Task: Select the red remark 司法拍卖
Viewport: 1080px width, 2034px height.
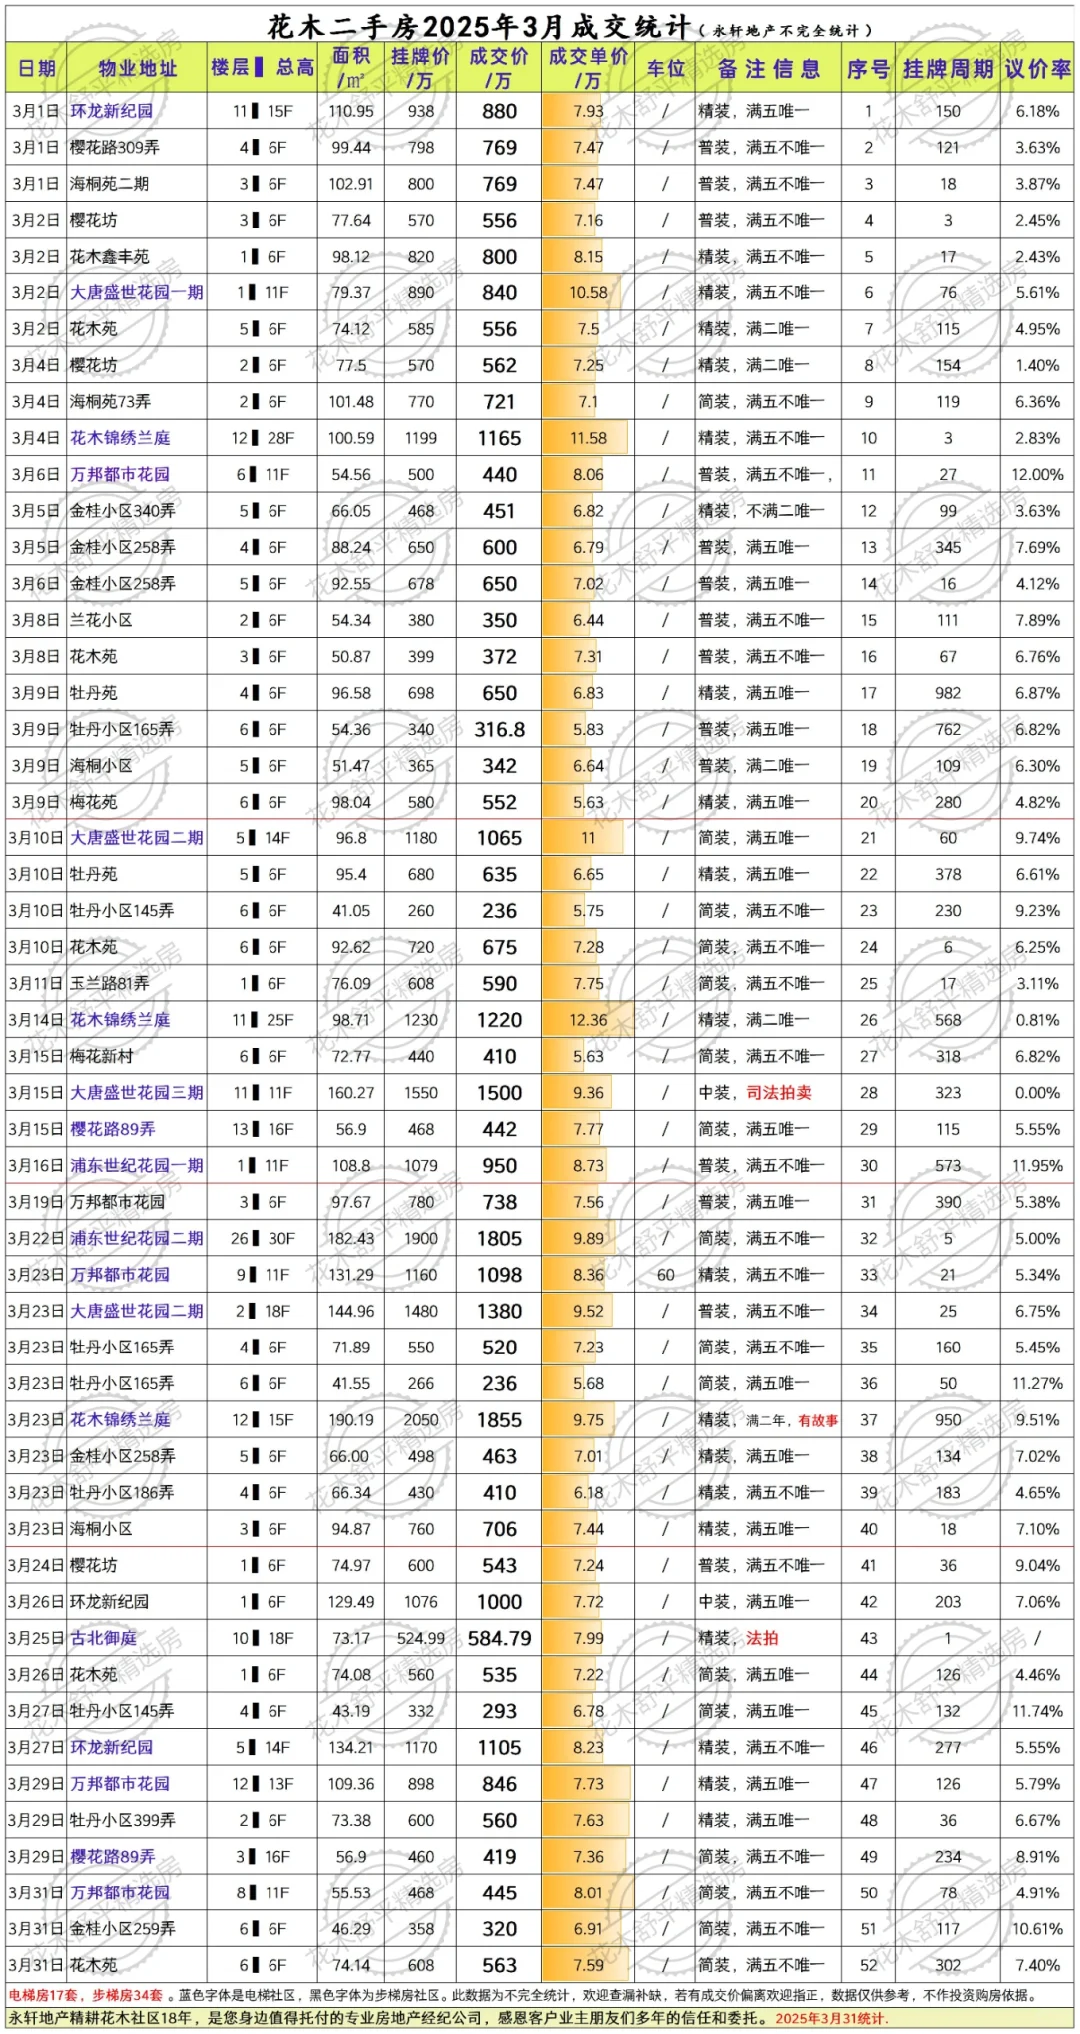Action: (x=779, y=1093)
